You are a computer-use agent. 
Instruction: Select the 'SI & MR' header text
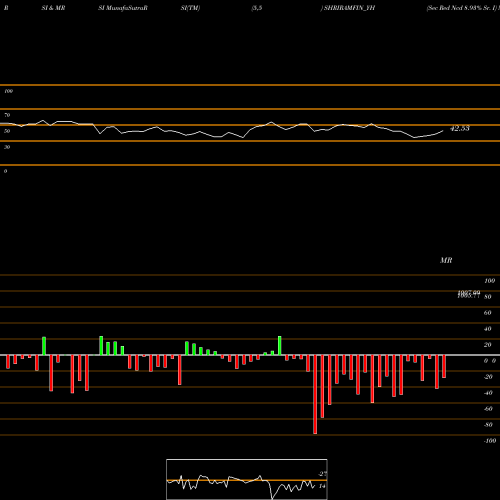[x=53, y=8]
